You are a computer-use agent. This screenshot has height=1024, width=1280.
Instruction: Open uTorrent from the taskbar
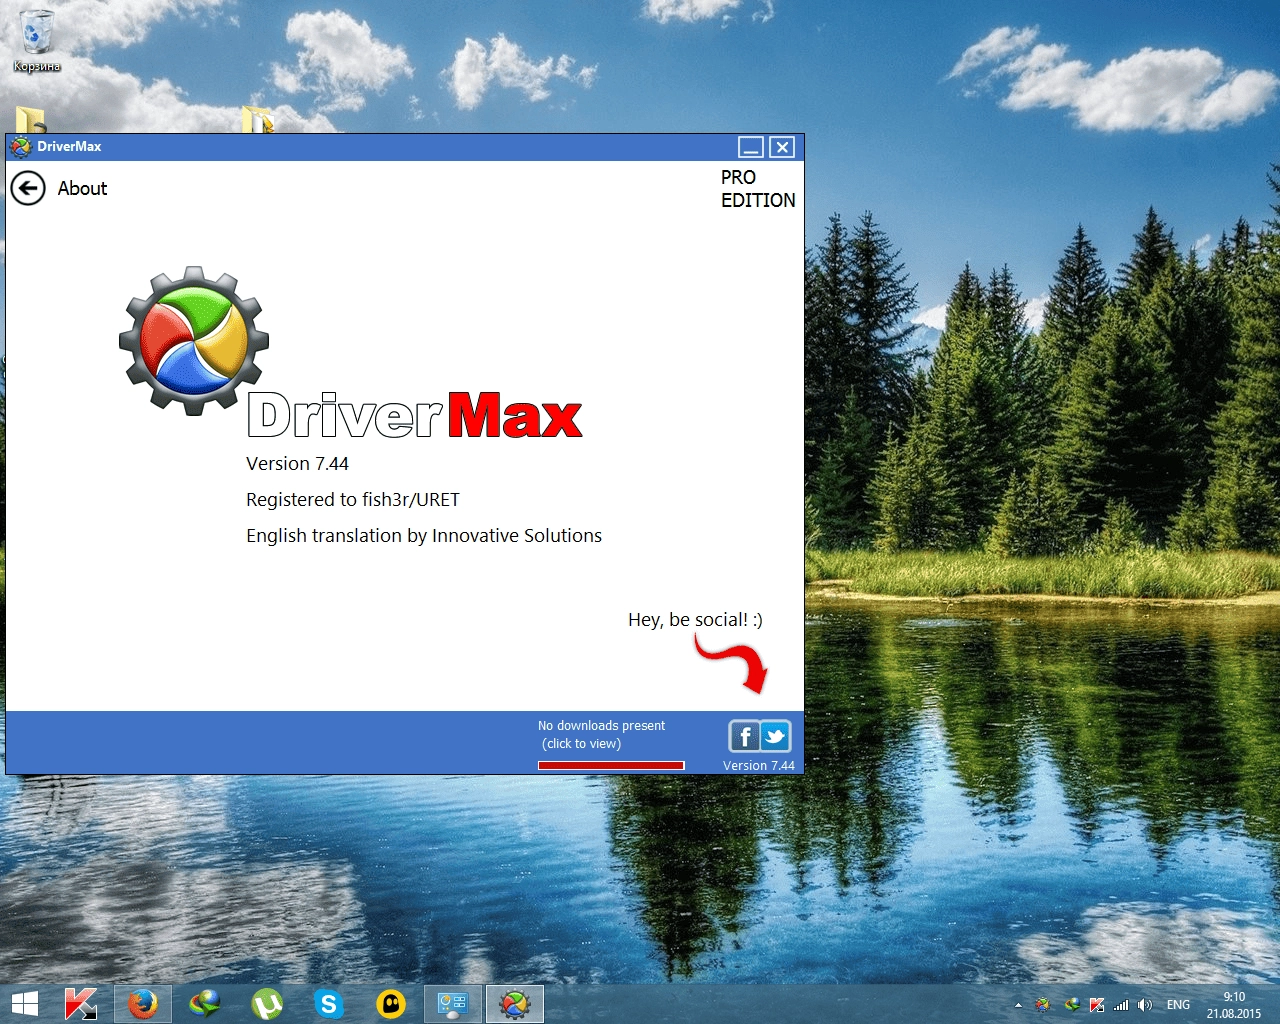point(267,1004)
